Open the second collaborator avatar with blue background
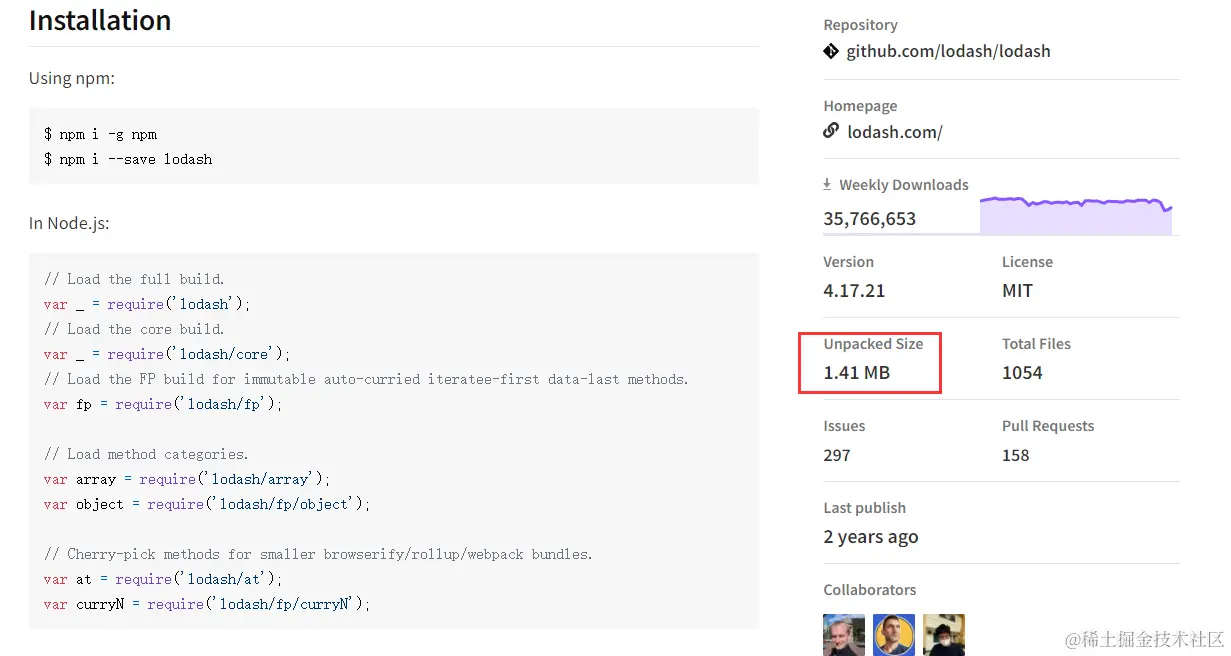Viewport: 1231px width, 656px height. (x=894, y=635)
